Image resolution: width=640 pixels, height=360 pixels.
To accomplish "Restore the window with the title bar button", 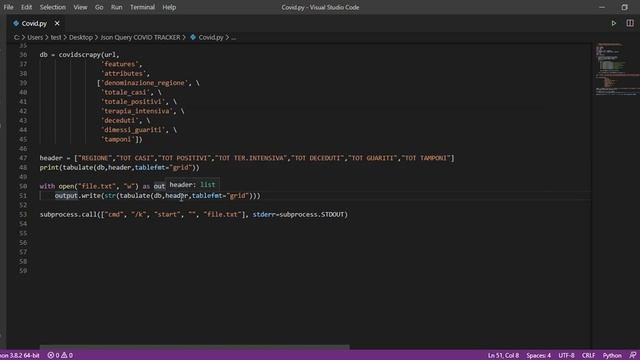I will 624,7.
